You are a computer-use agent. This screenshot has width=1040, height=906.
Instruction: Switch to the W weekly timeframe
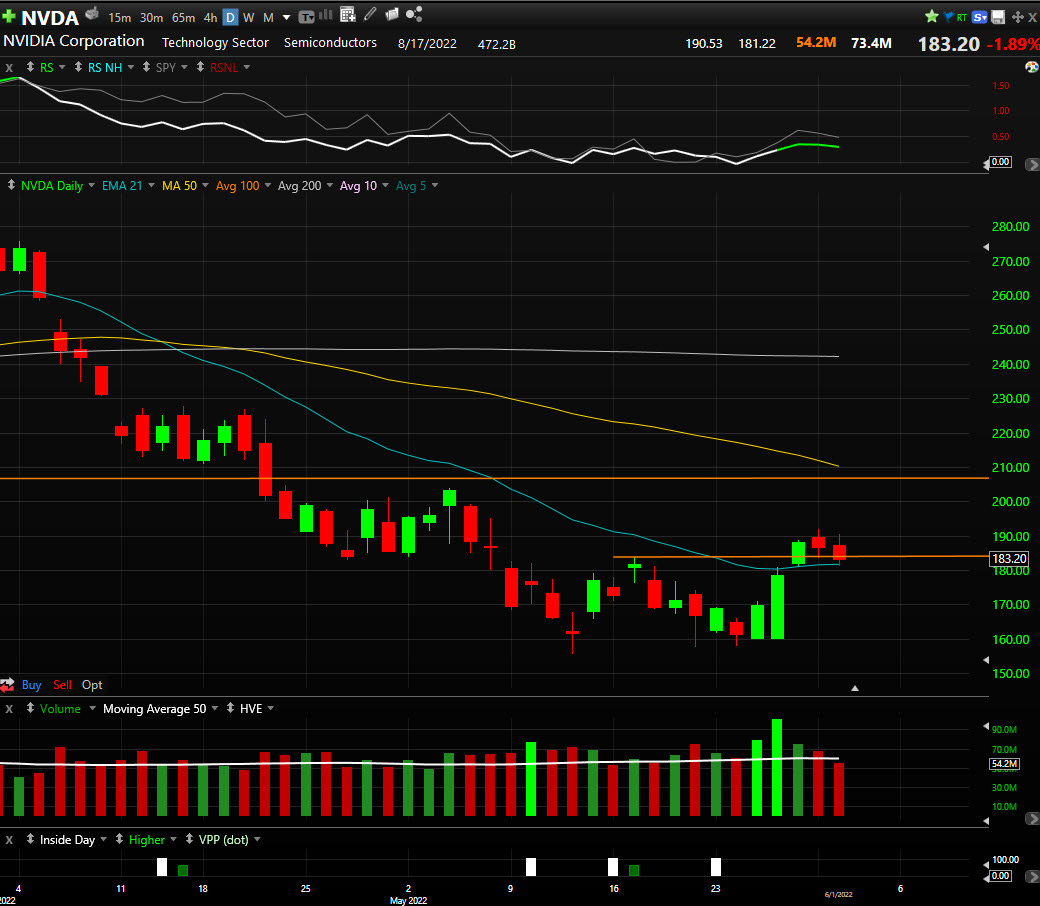pos(249,18)
